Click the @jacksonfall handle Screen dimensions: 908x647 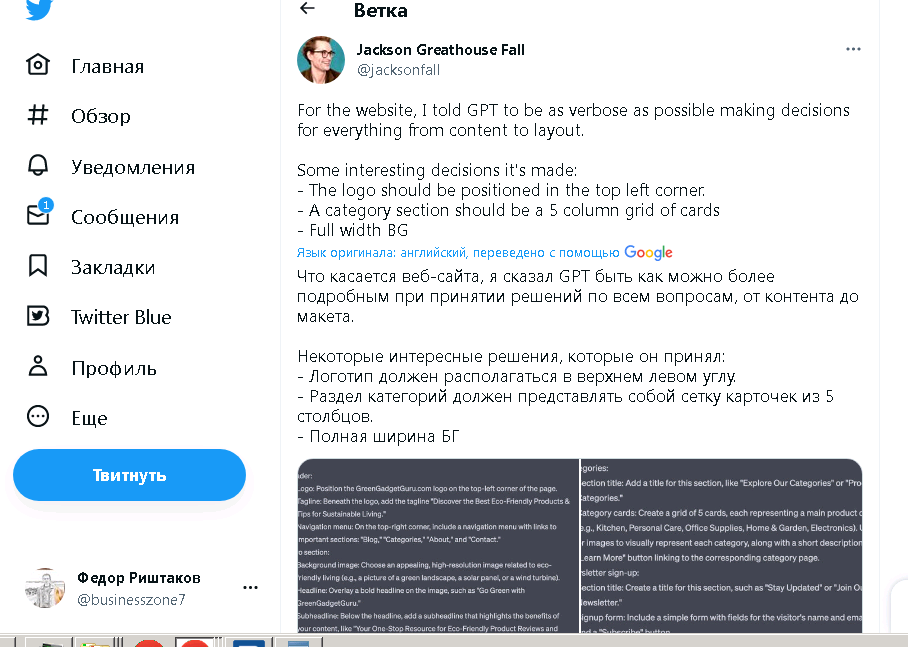point(398,70)
